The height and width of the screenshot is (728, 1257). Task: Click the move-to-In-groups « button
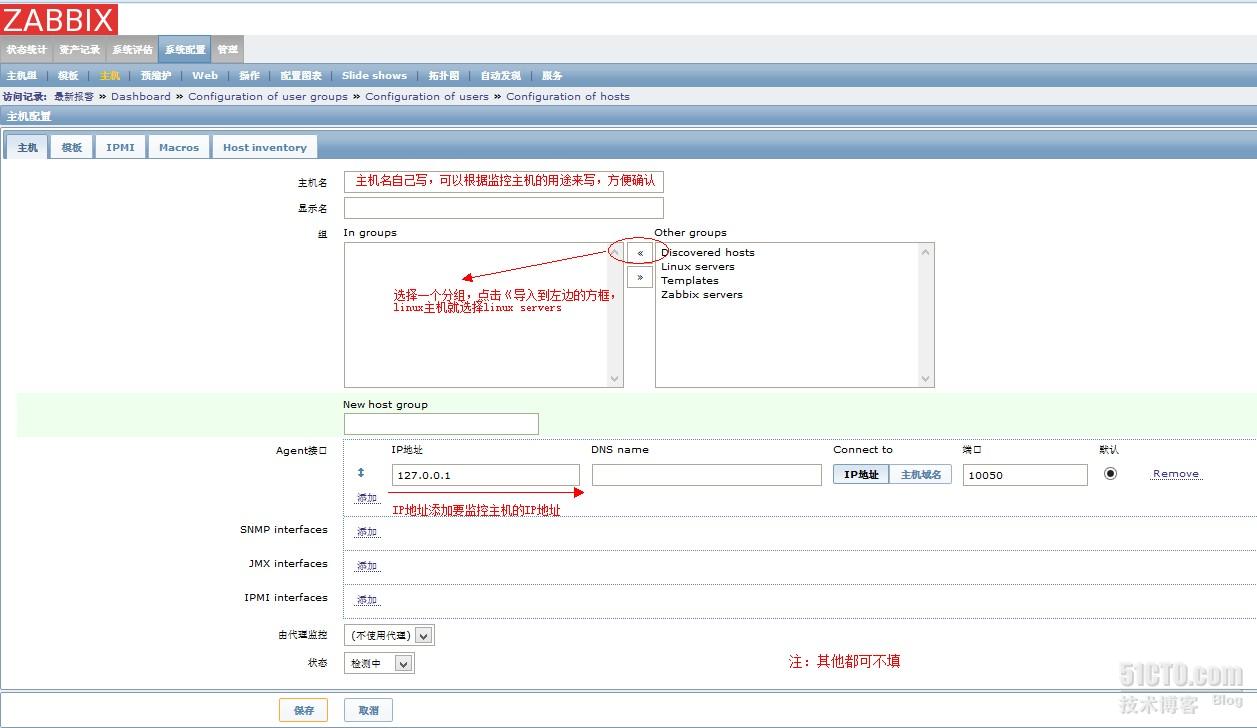640,253
